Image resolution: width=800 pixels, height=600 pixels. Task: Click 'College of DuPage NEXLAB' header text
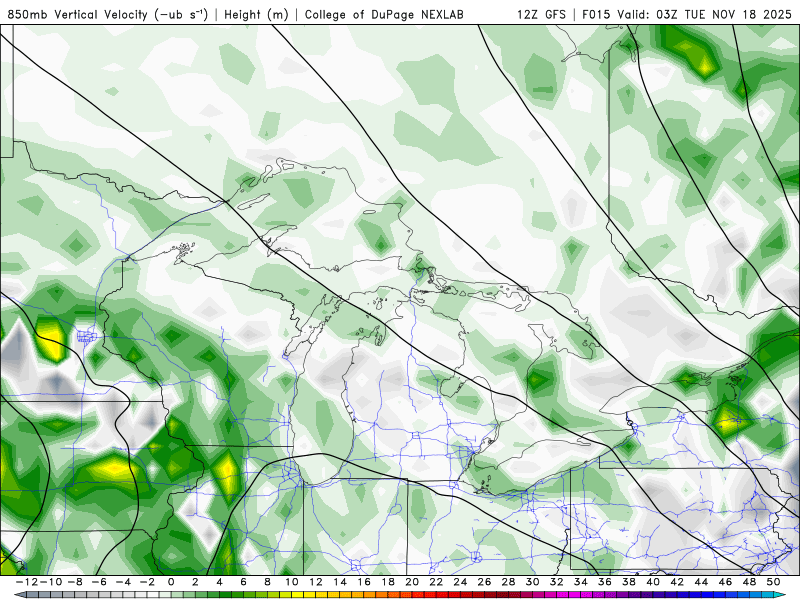point(384,14)
